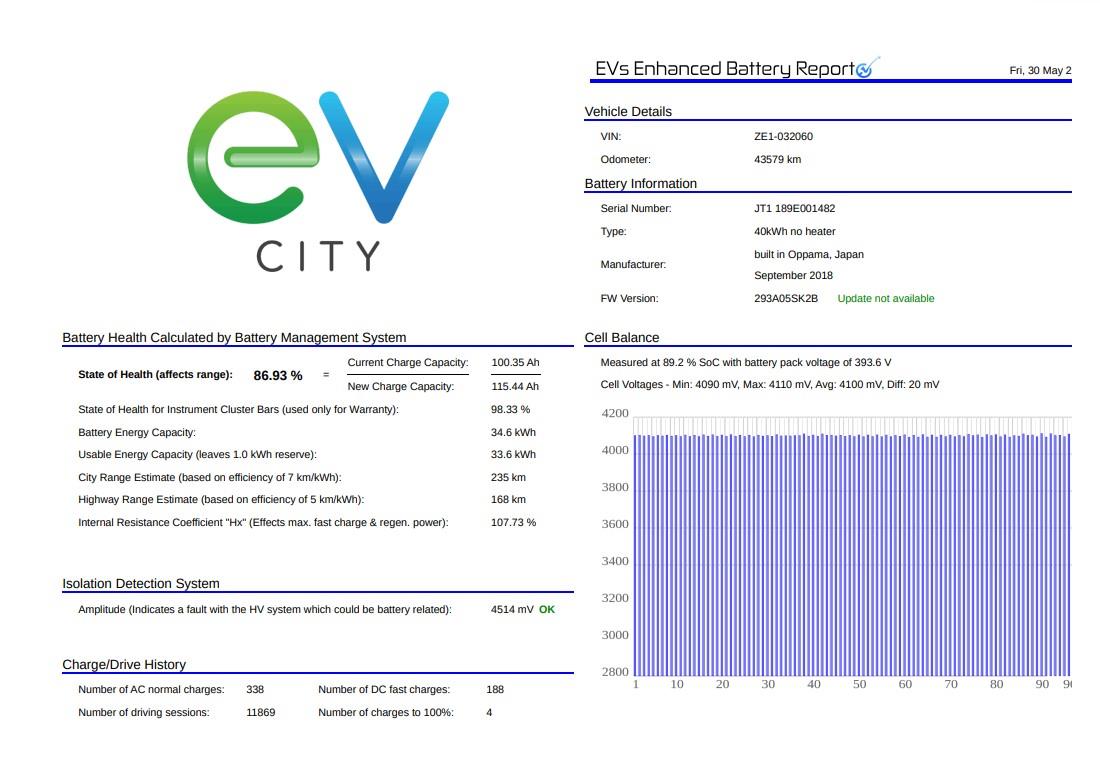The height and width of the screenshot is (775, 1100).
Task: Click the AC normal charges count 338
Action: [255, 689]
